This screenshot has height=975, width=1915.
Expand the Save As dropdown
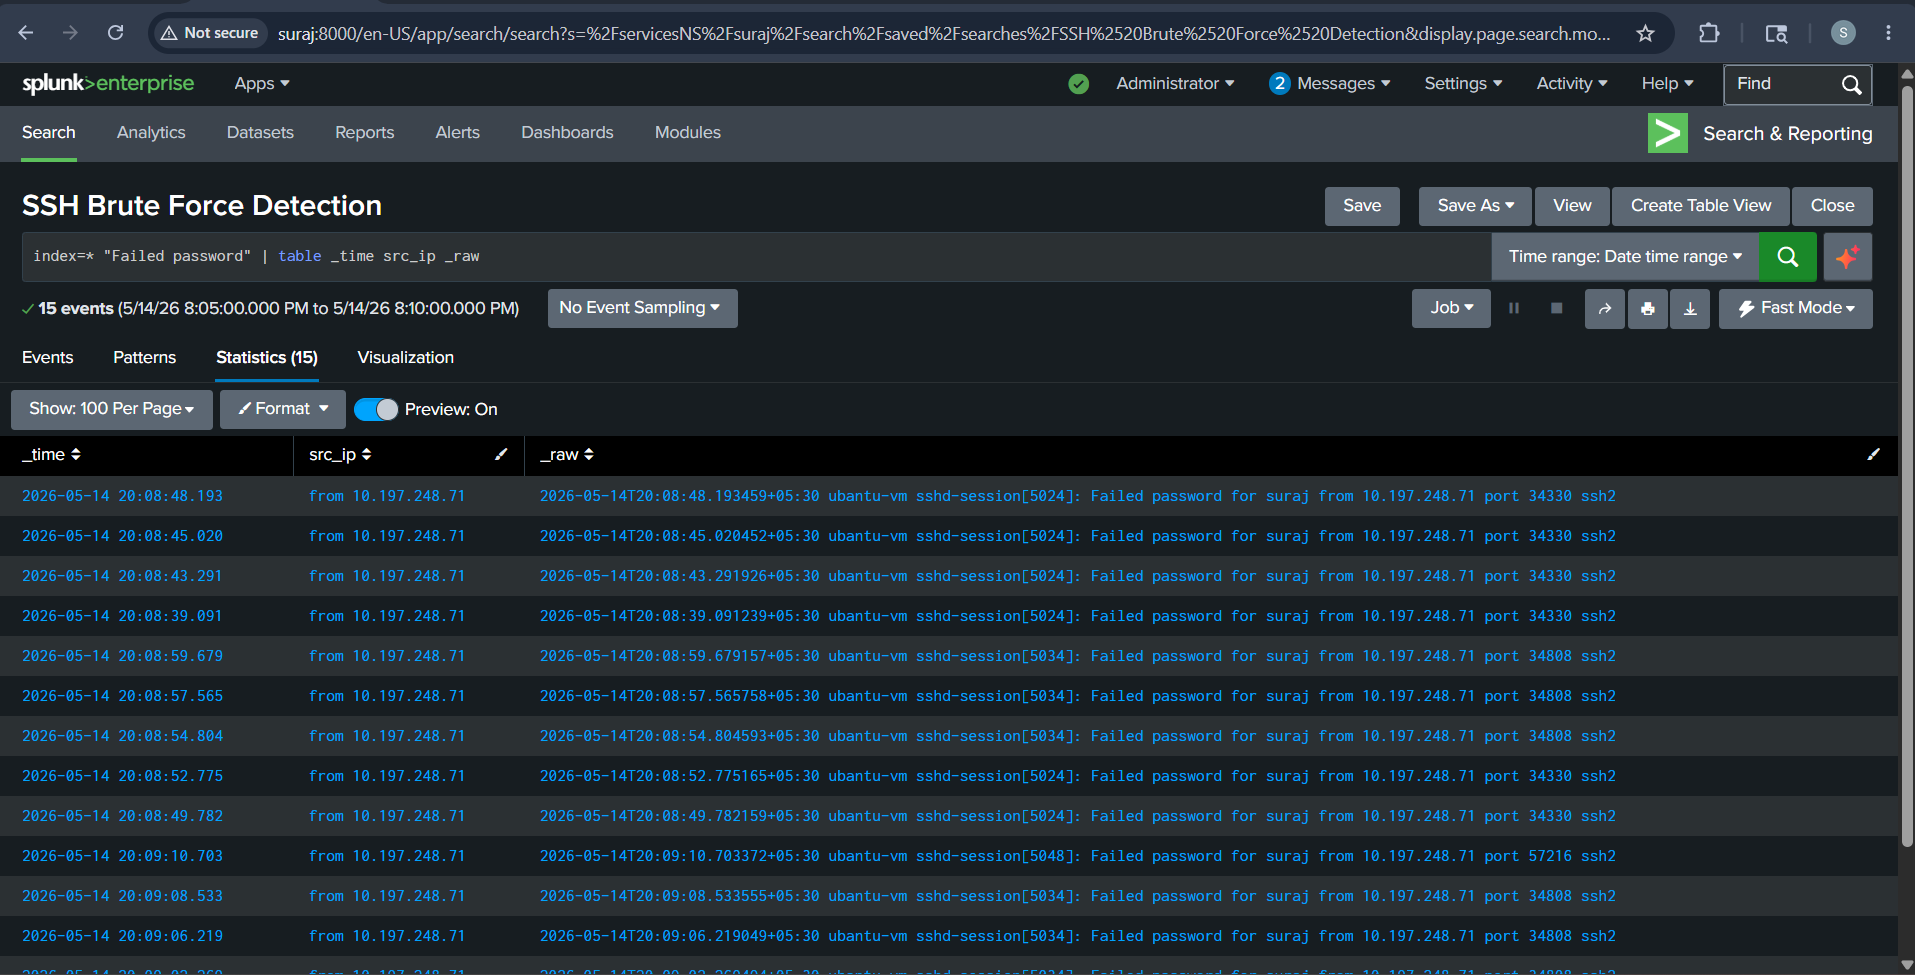coord(1475,206)
